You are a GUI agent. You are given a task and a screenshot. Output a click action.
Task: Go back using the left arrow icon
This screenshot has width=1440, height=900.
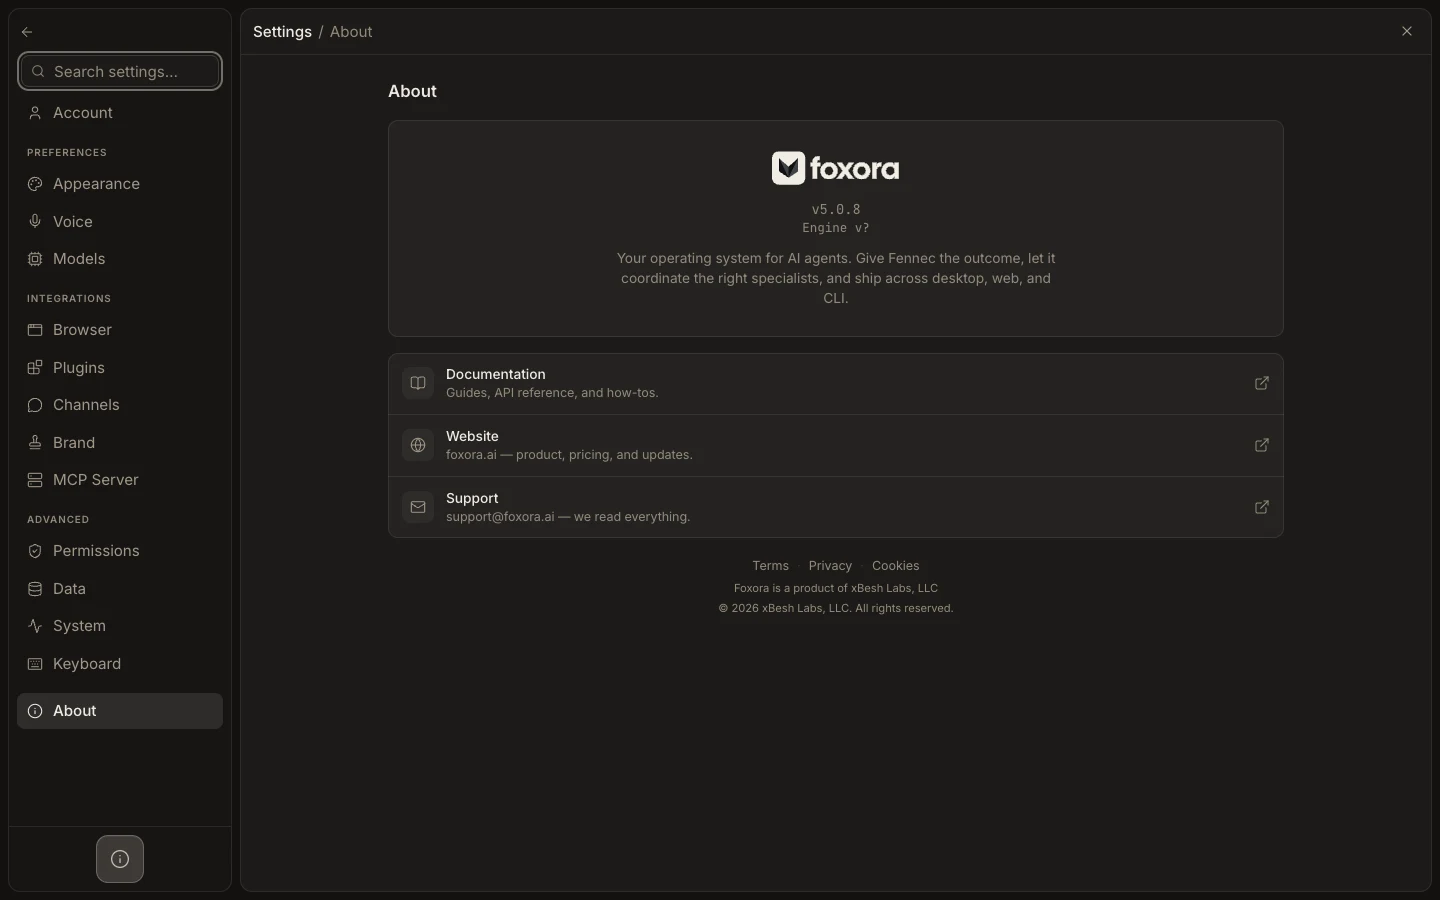[x=27, y=32]
